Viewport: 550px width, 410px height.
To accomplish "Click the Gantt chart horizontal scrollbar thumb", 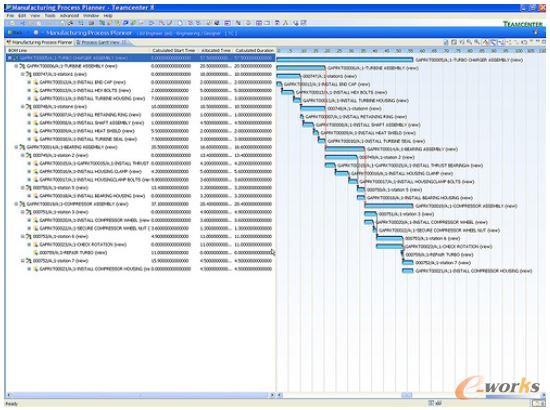I will [407, 395].
